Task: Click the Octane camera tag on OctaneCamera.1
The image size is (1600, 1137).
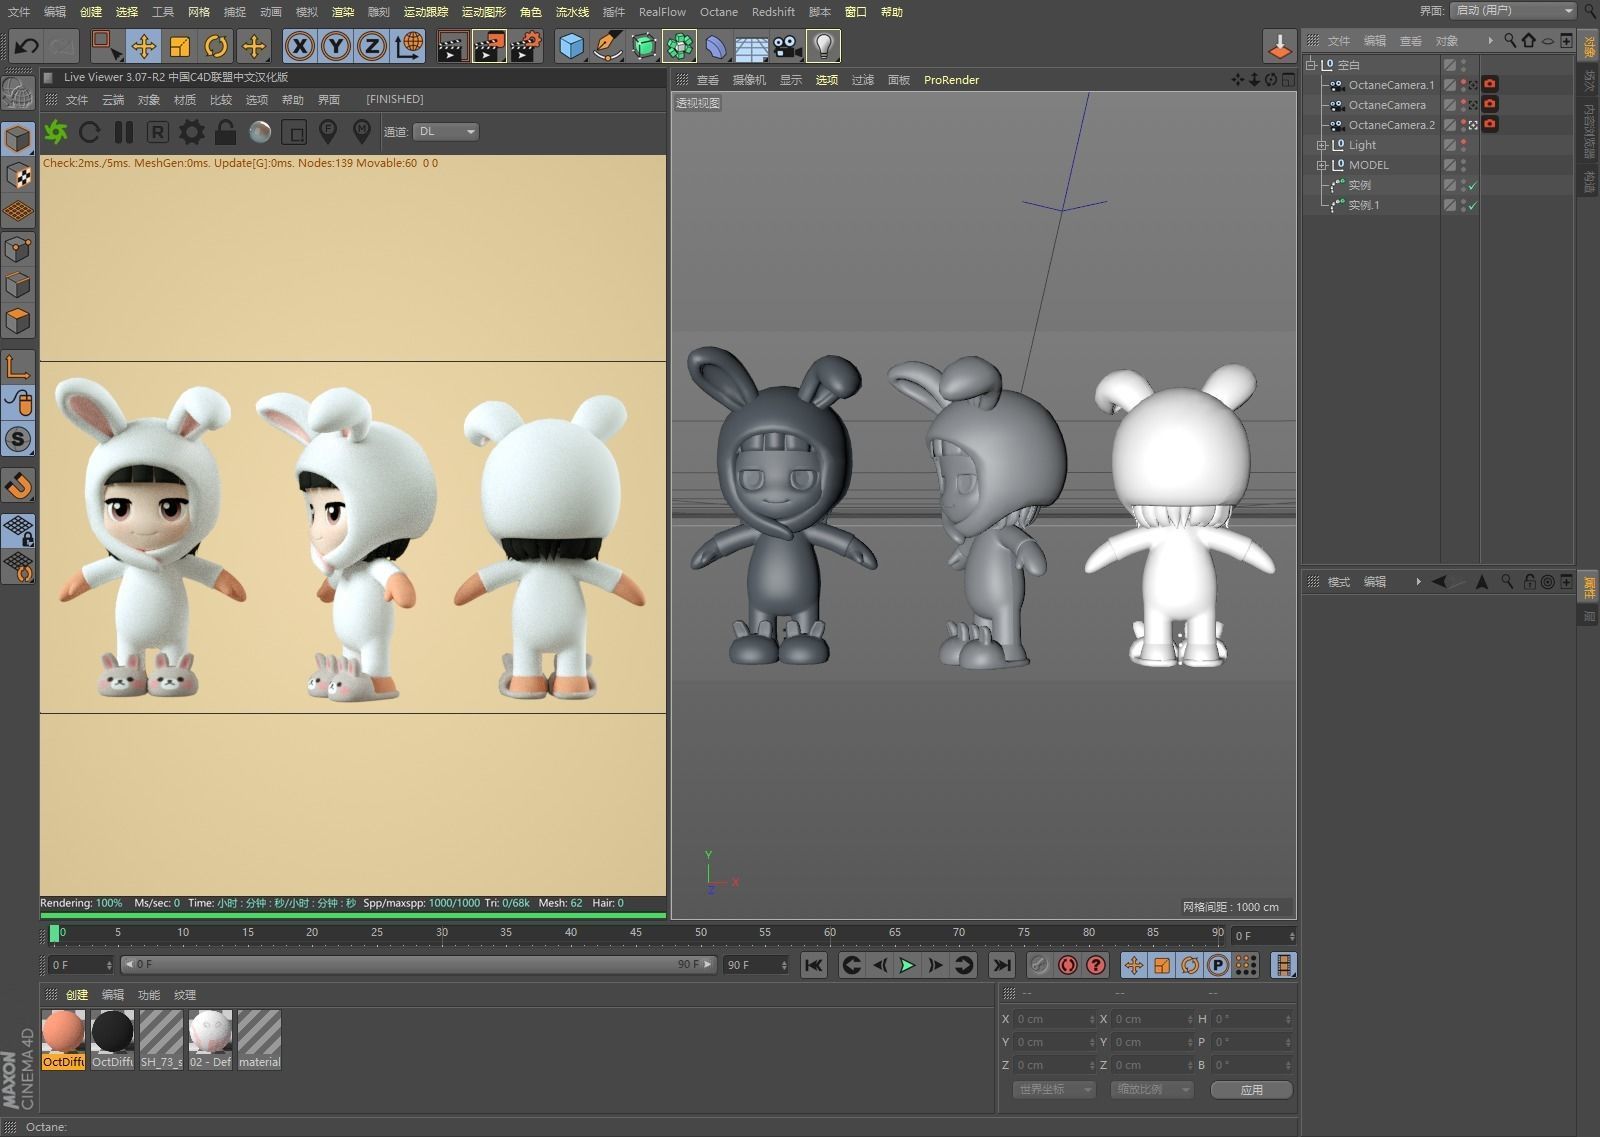Action: (1490, 85)
